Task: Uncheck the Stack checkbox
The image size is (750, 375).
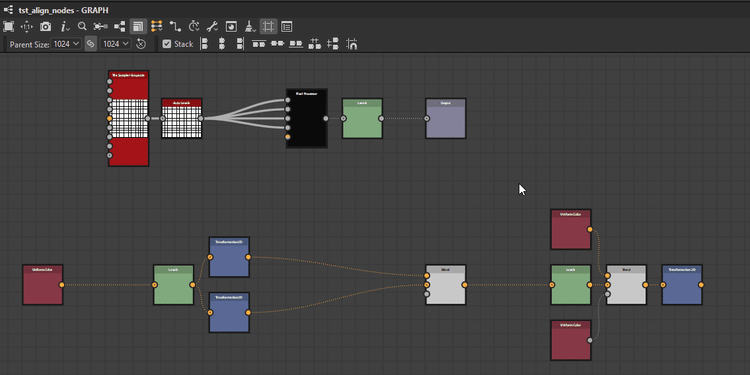Action: [x=166, y=44]
